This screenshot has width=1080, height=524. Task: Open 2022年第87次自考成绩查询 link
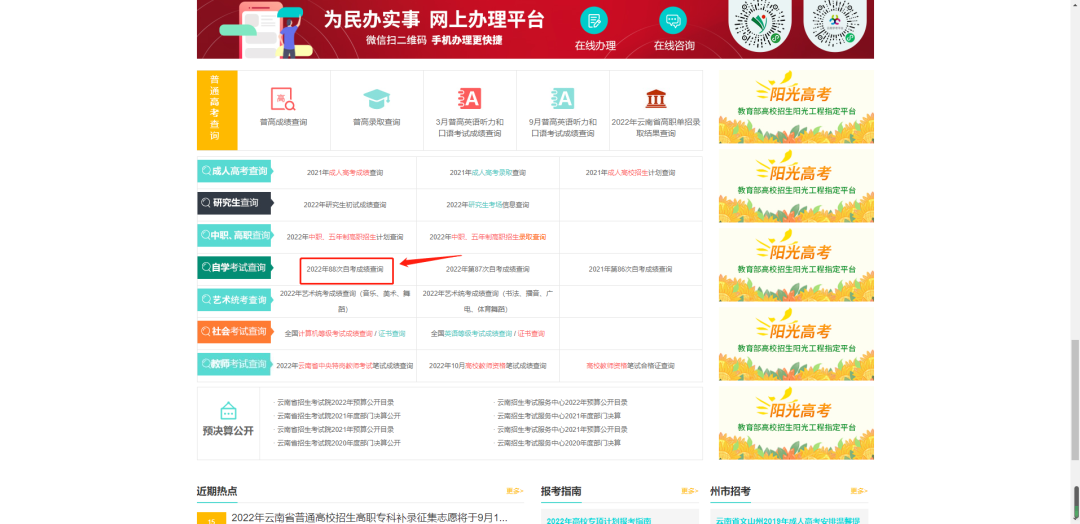[x=488, y=269]
